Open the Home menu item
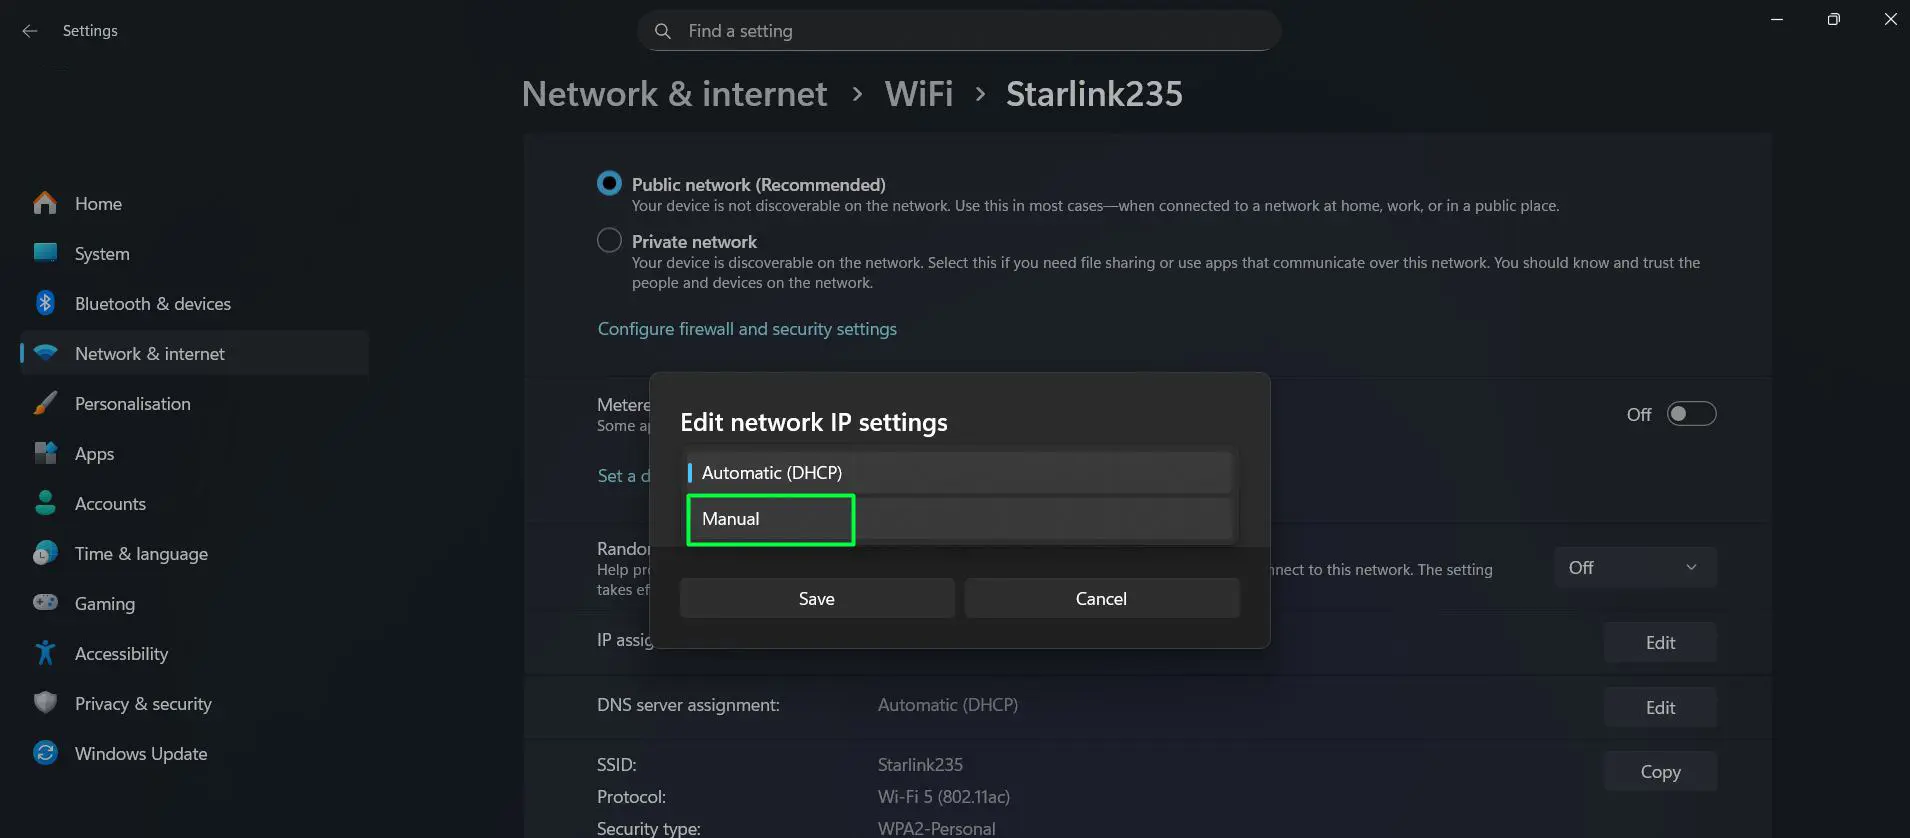 coord(98,203)
